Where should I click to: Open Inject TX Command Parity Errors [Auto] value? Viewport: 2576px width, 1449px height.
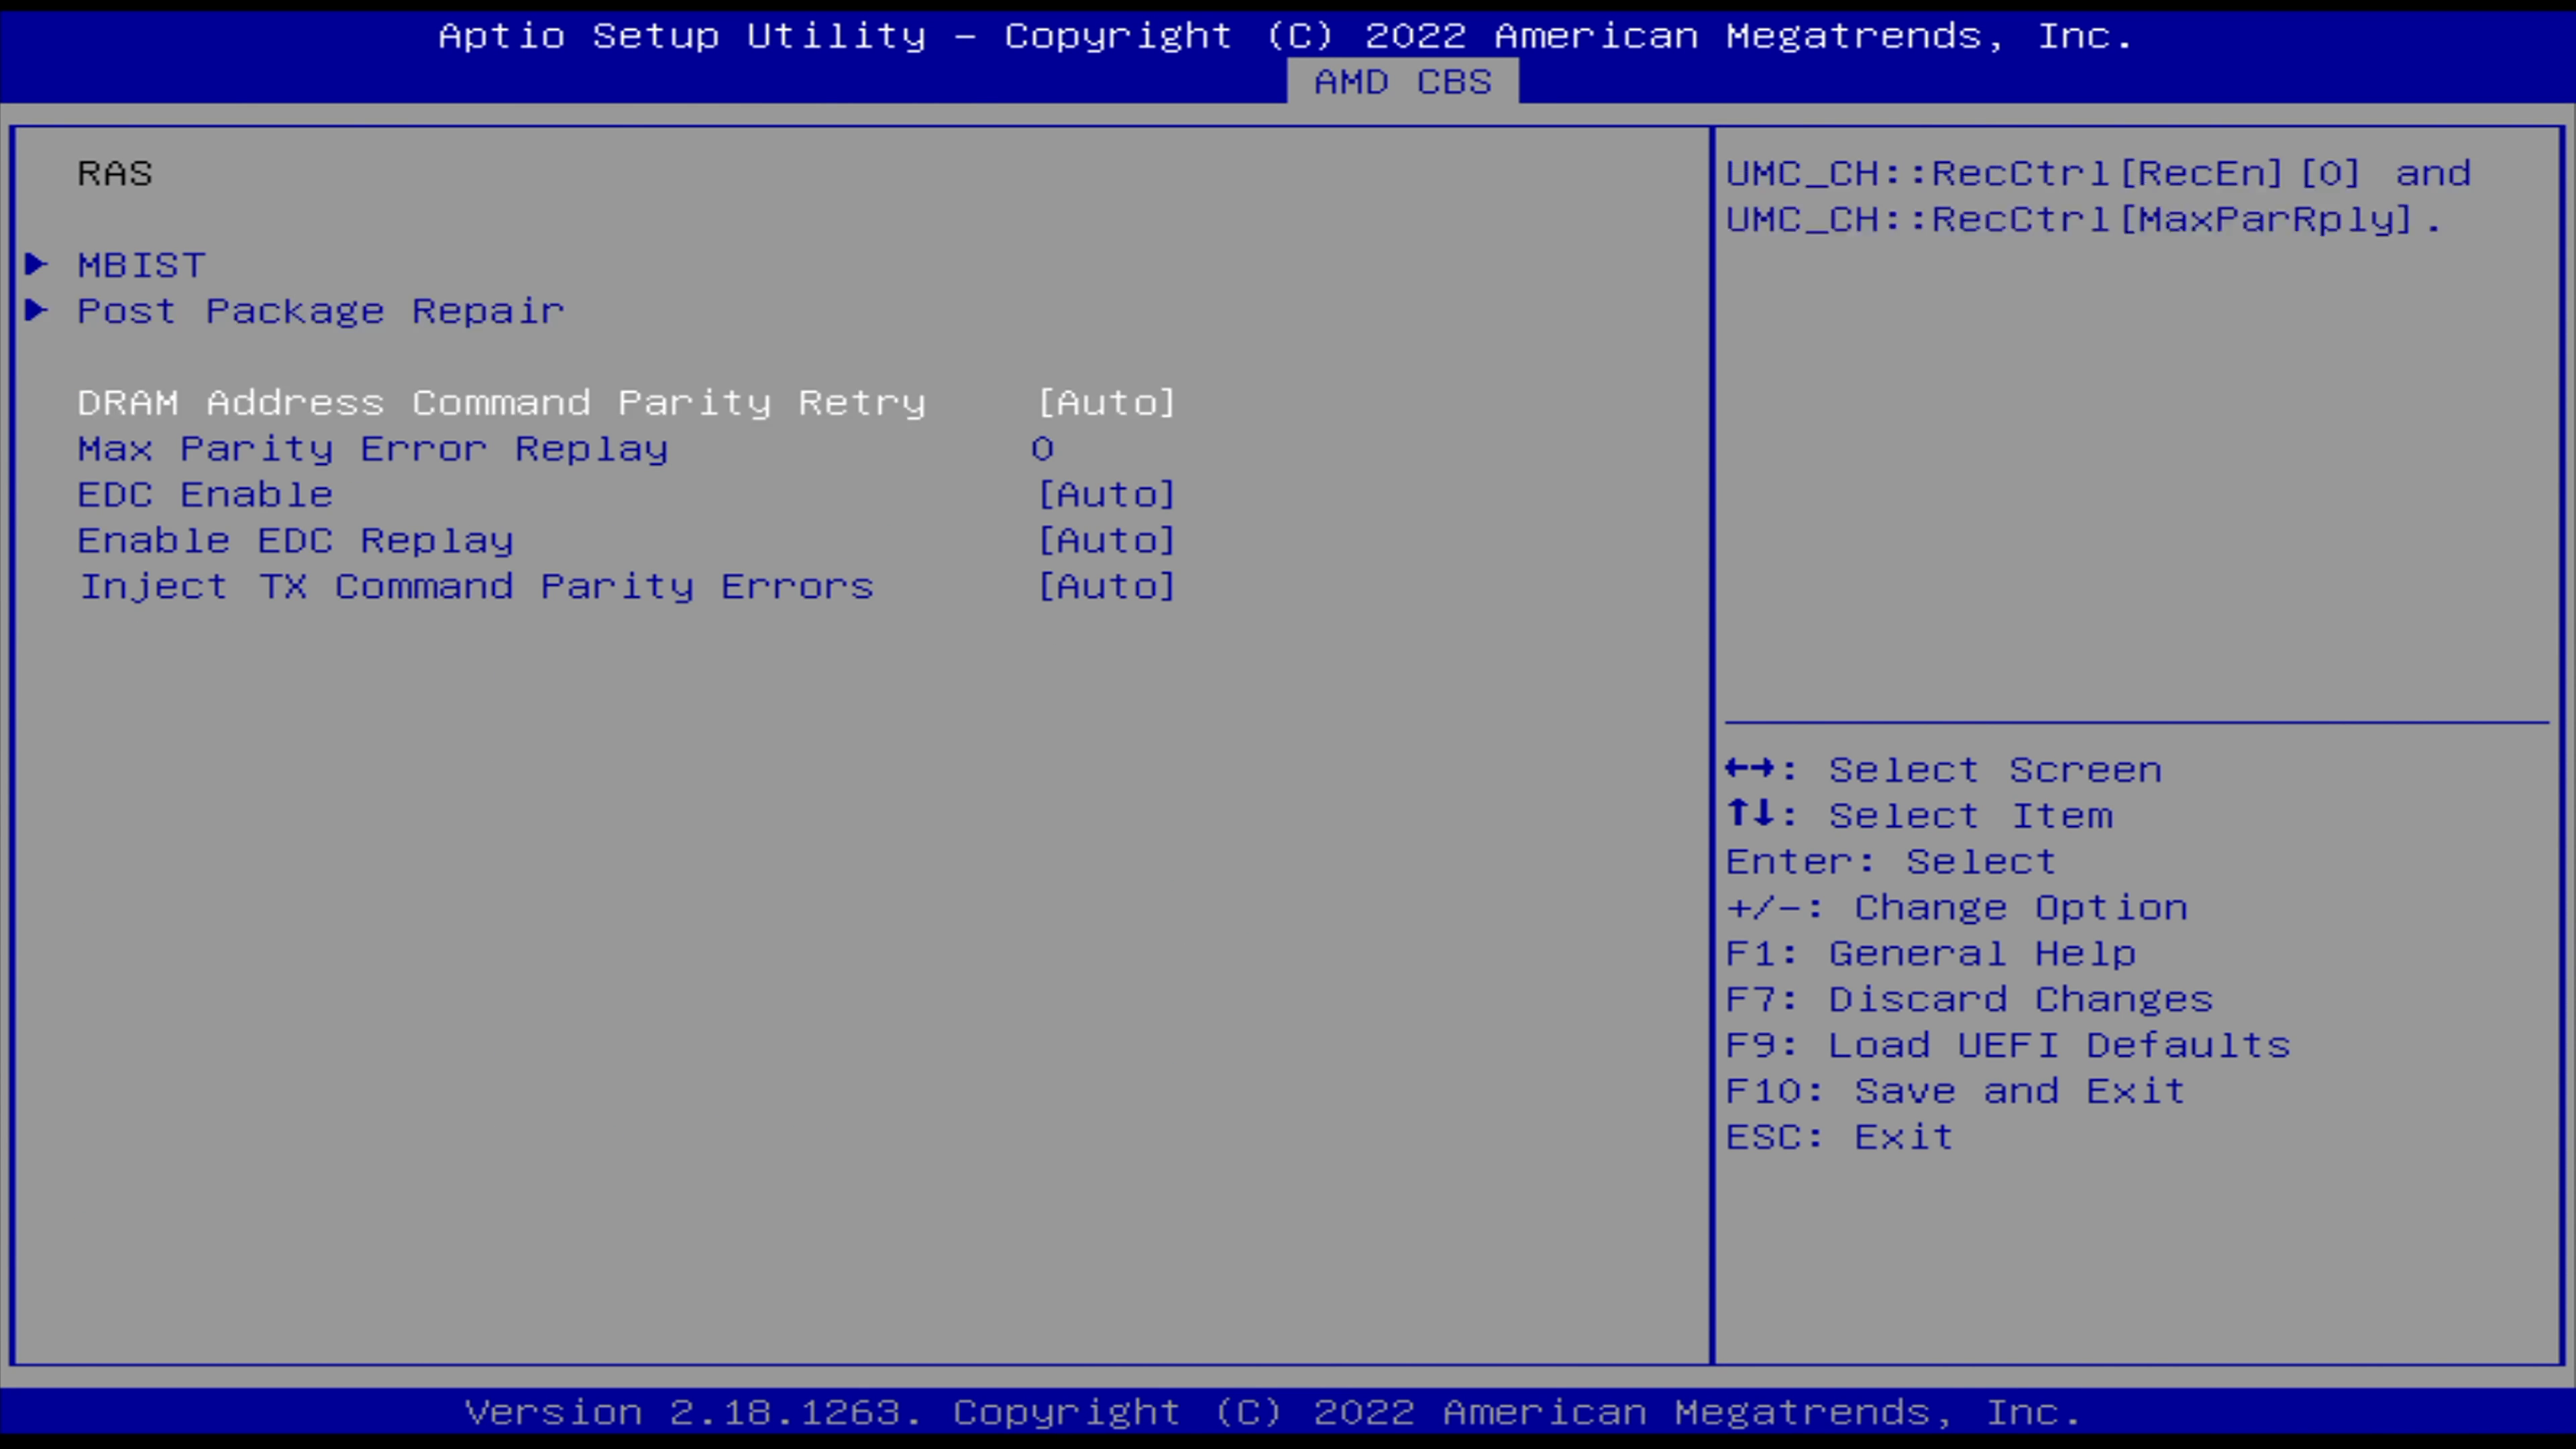coord(1106,586)
